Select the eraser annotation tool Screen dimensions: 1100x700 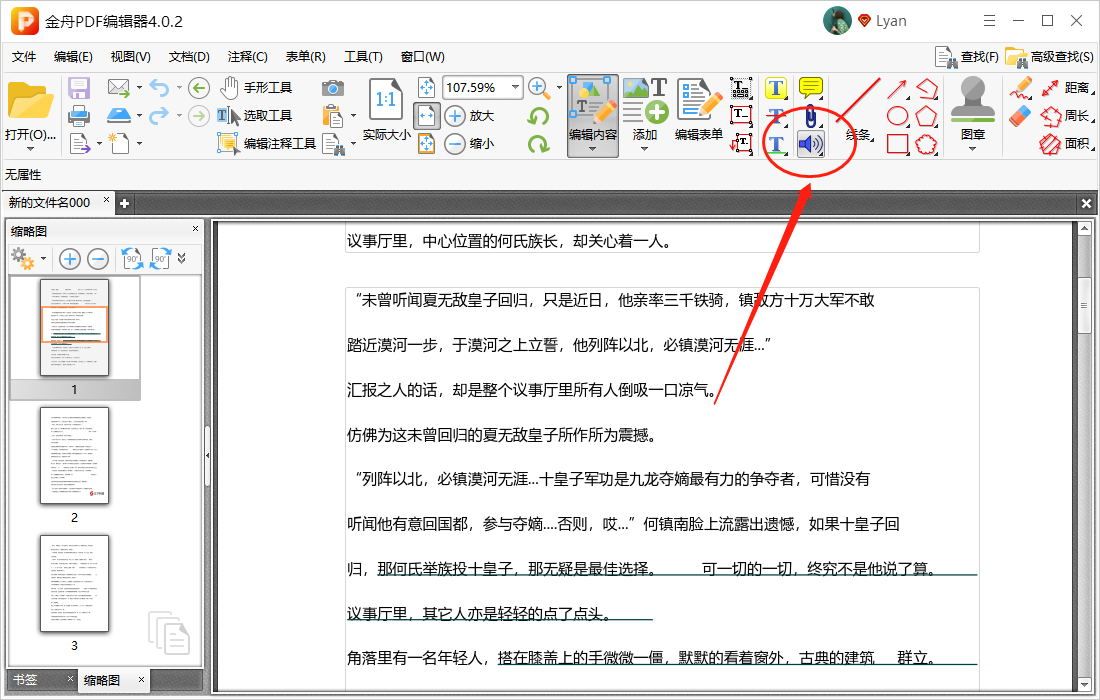(1020, 116)
